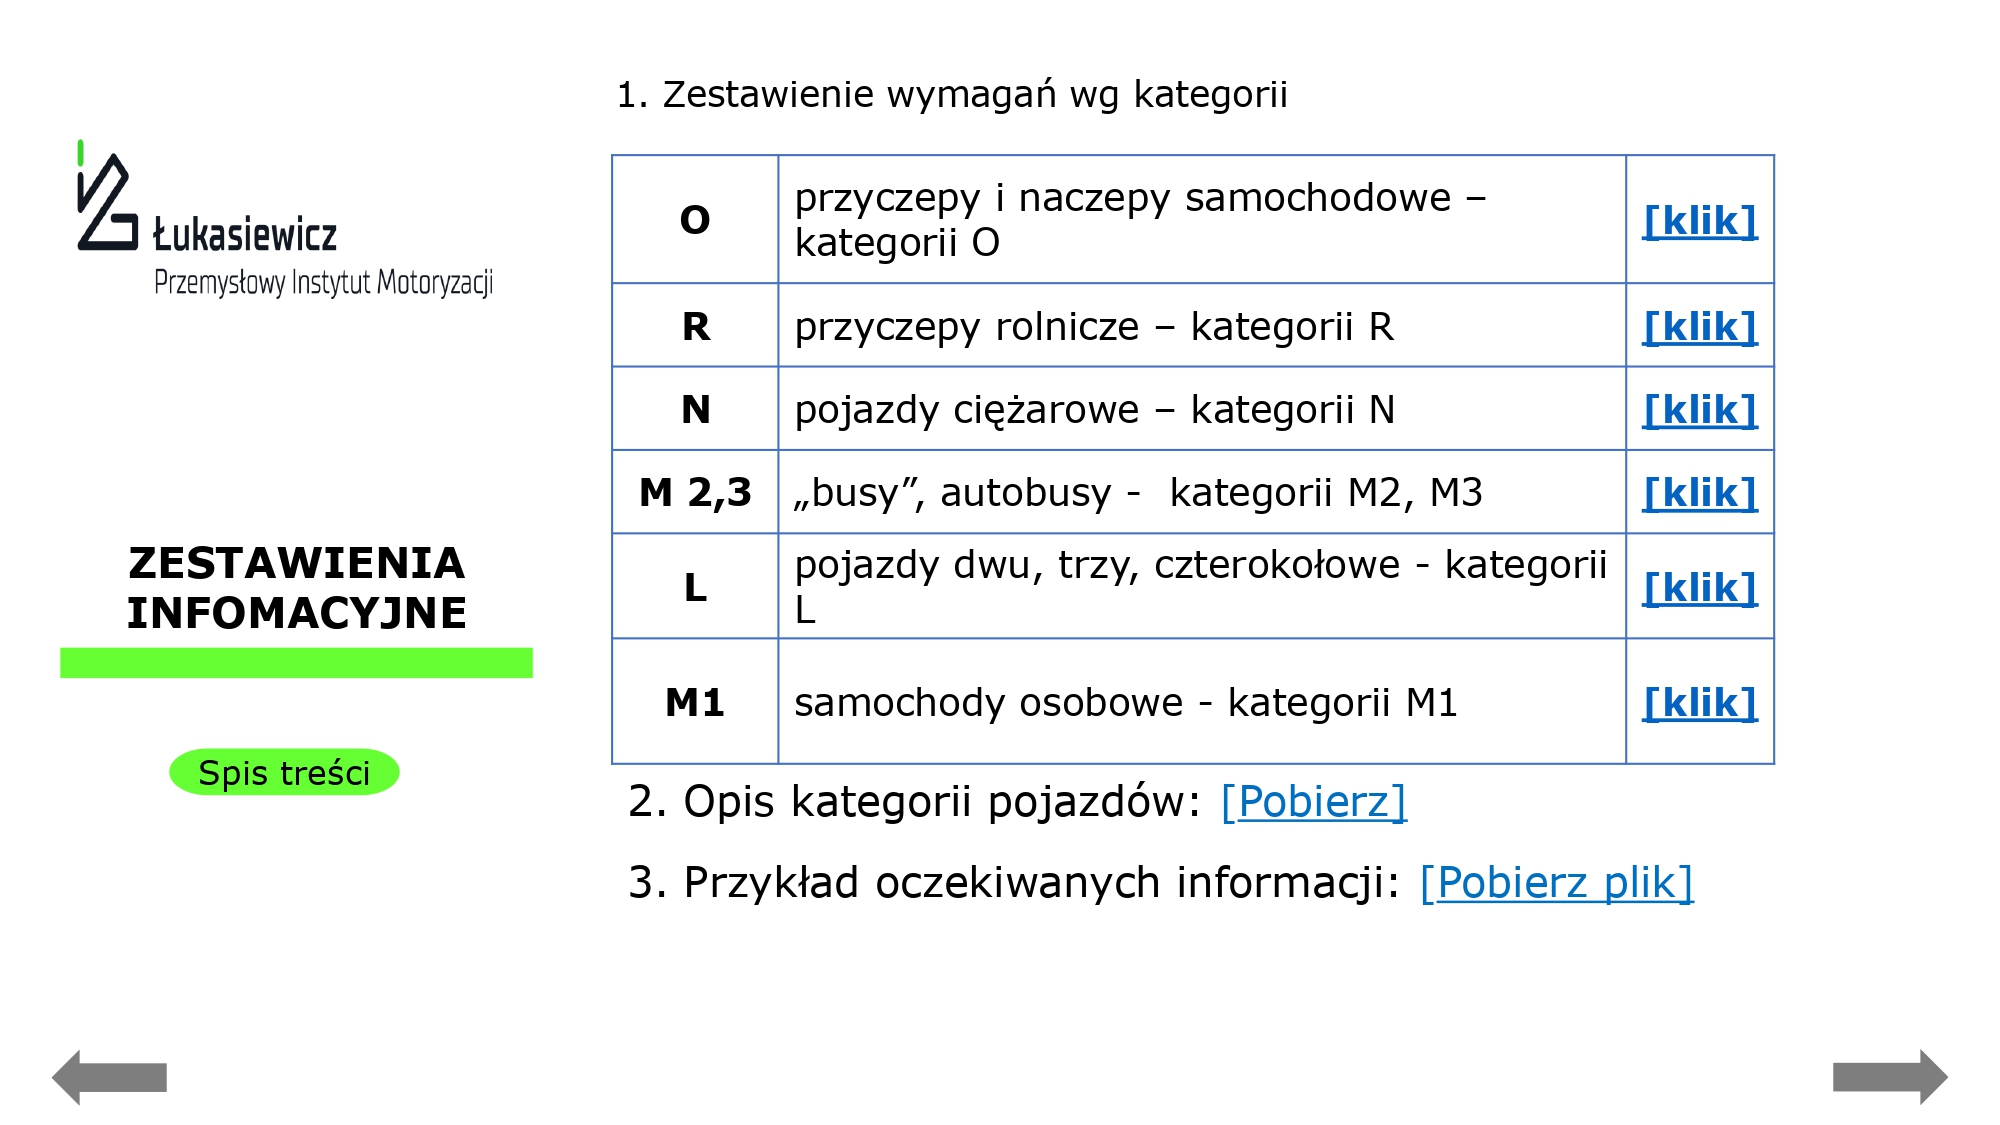Viewport: 2000px width, 1125px height.
Task: Click the [Pobierz plik] link
Action: pos(1557,883)
